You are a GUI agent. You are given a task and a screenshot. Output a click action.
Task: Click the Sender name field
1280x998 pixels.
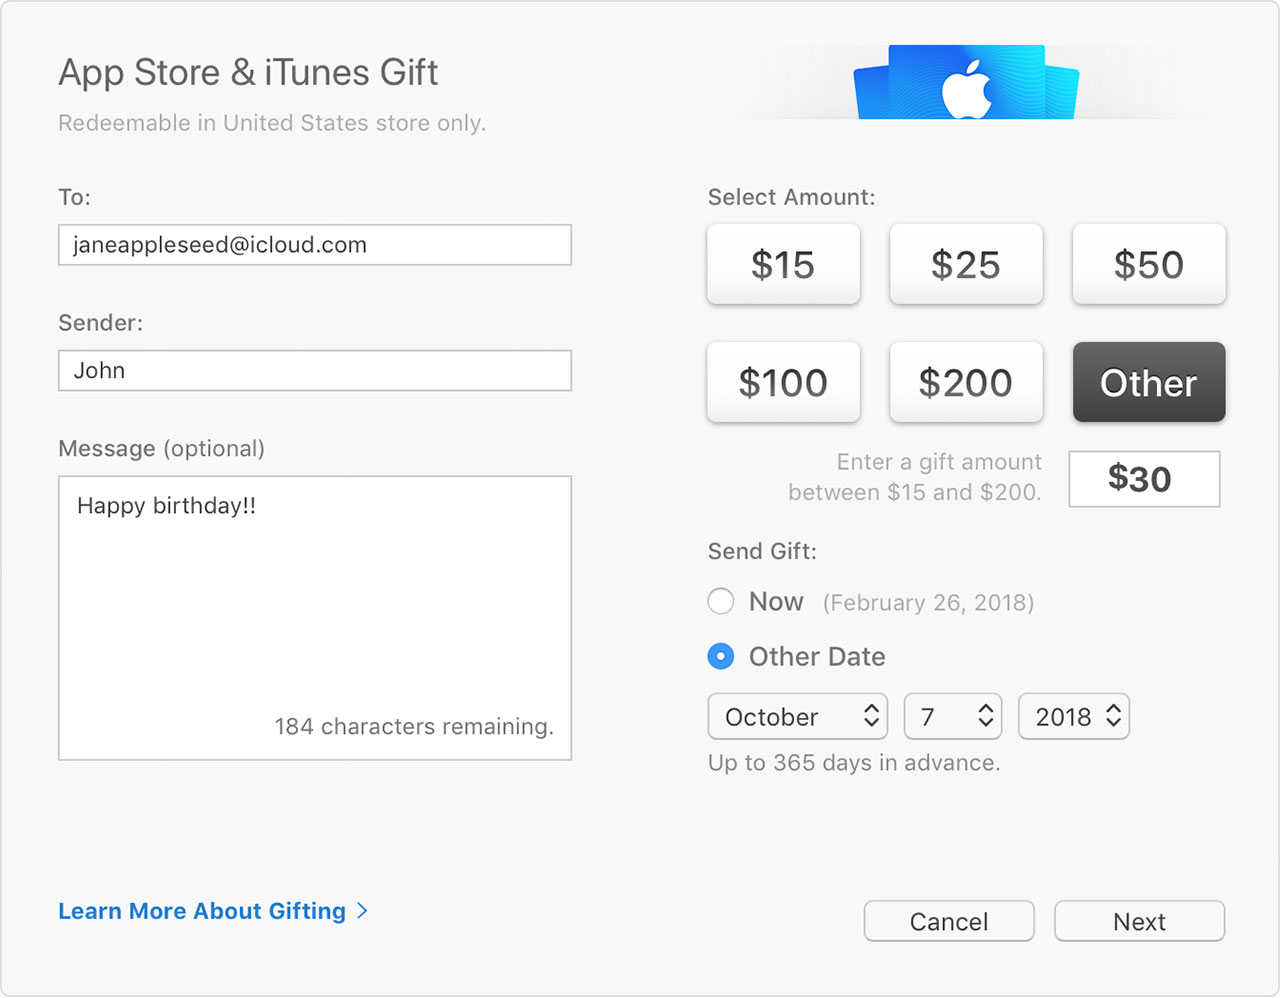pos(315,370)
